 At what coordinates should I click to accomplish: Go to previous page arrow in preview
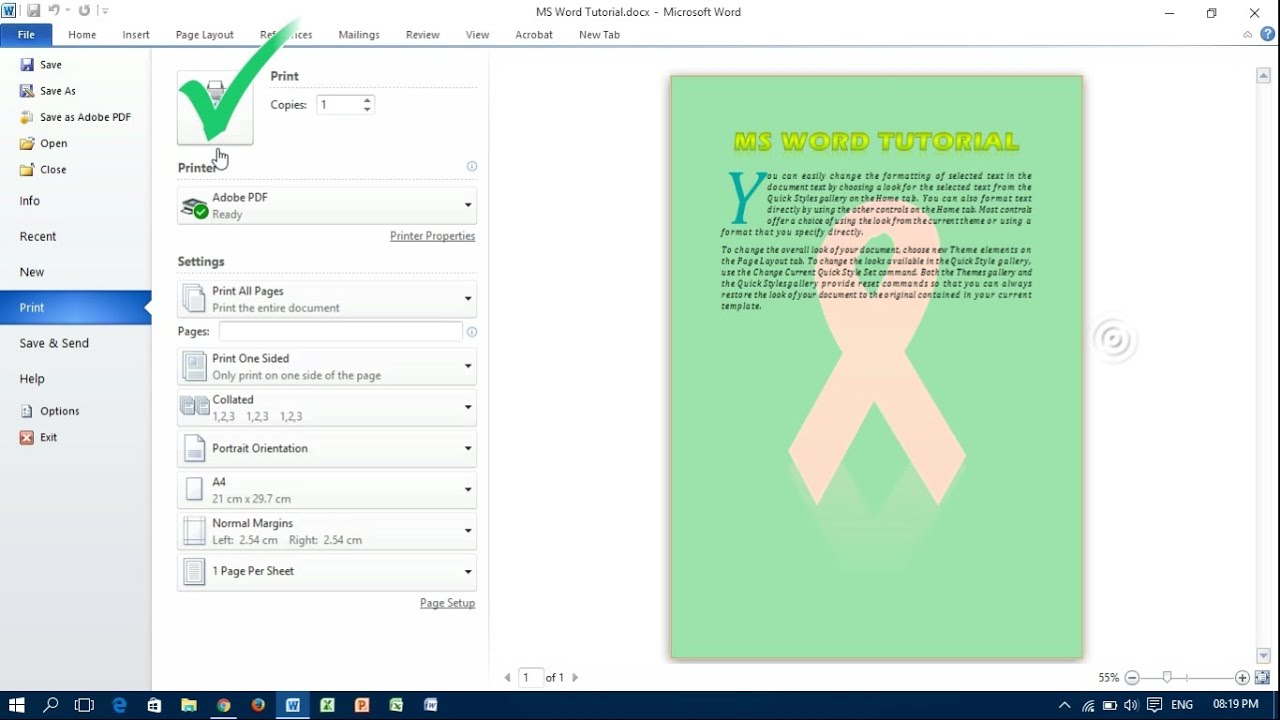tap(507, 677)
